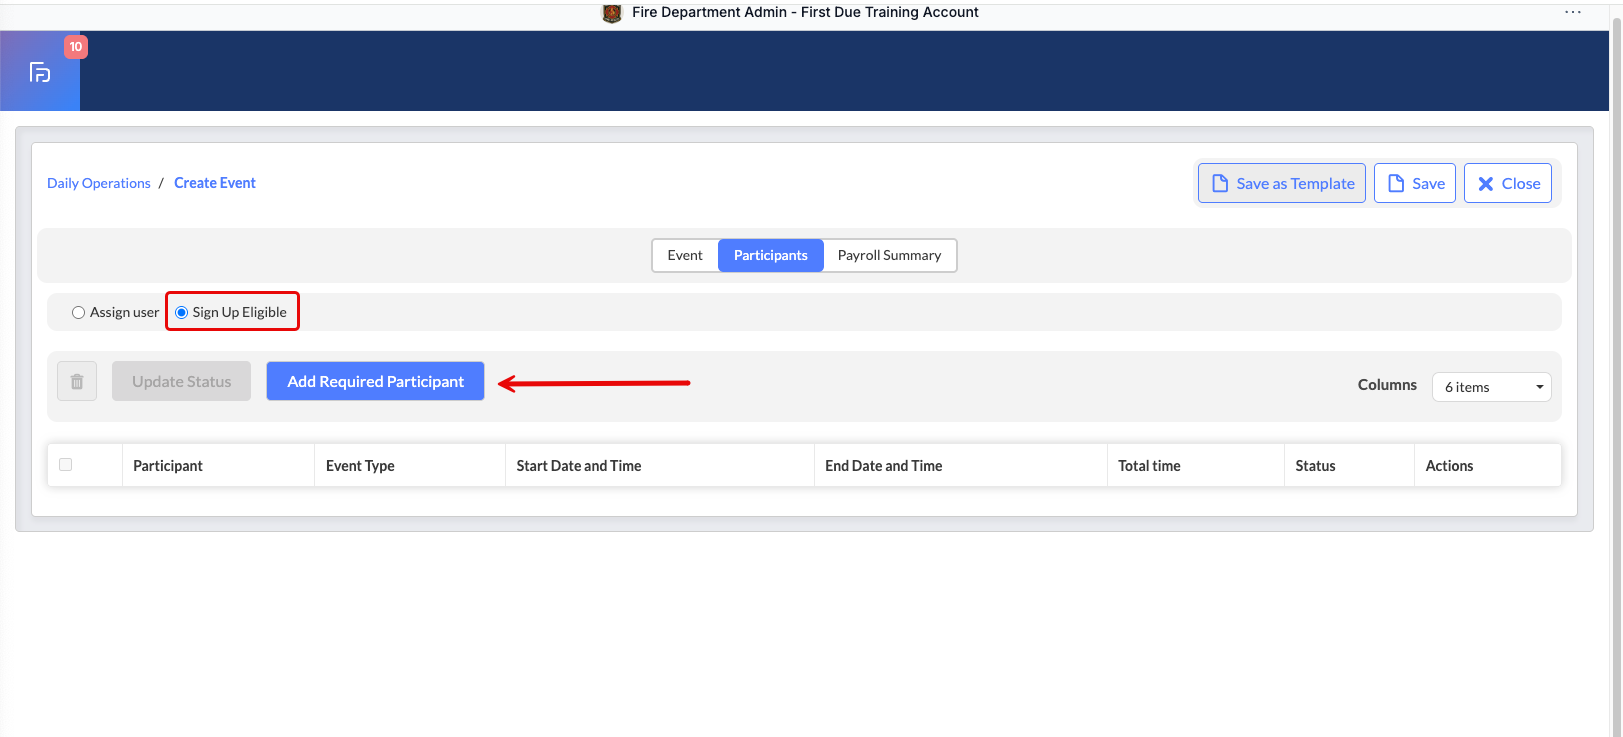Click the trash delete icon
The width and height of the screenshot is (1623, 737).
77,381
